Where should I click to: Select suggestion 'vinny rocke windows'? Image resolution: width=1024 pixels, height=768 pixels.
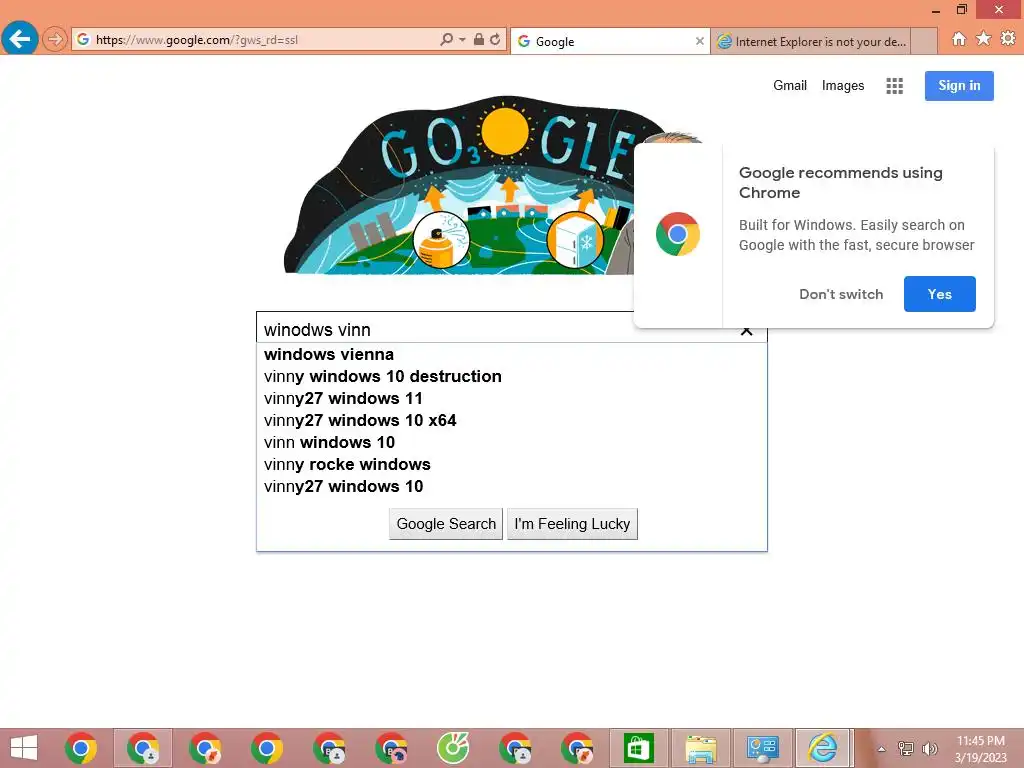[511, 464]
